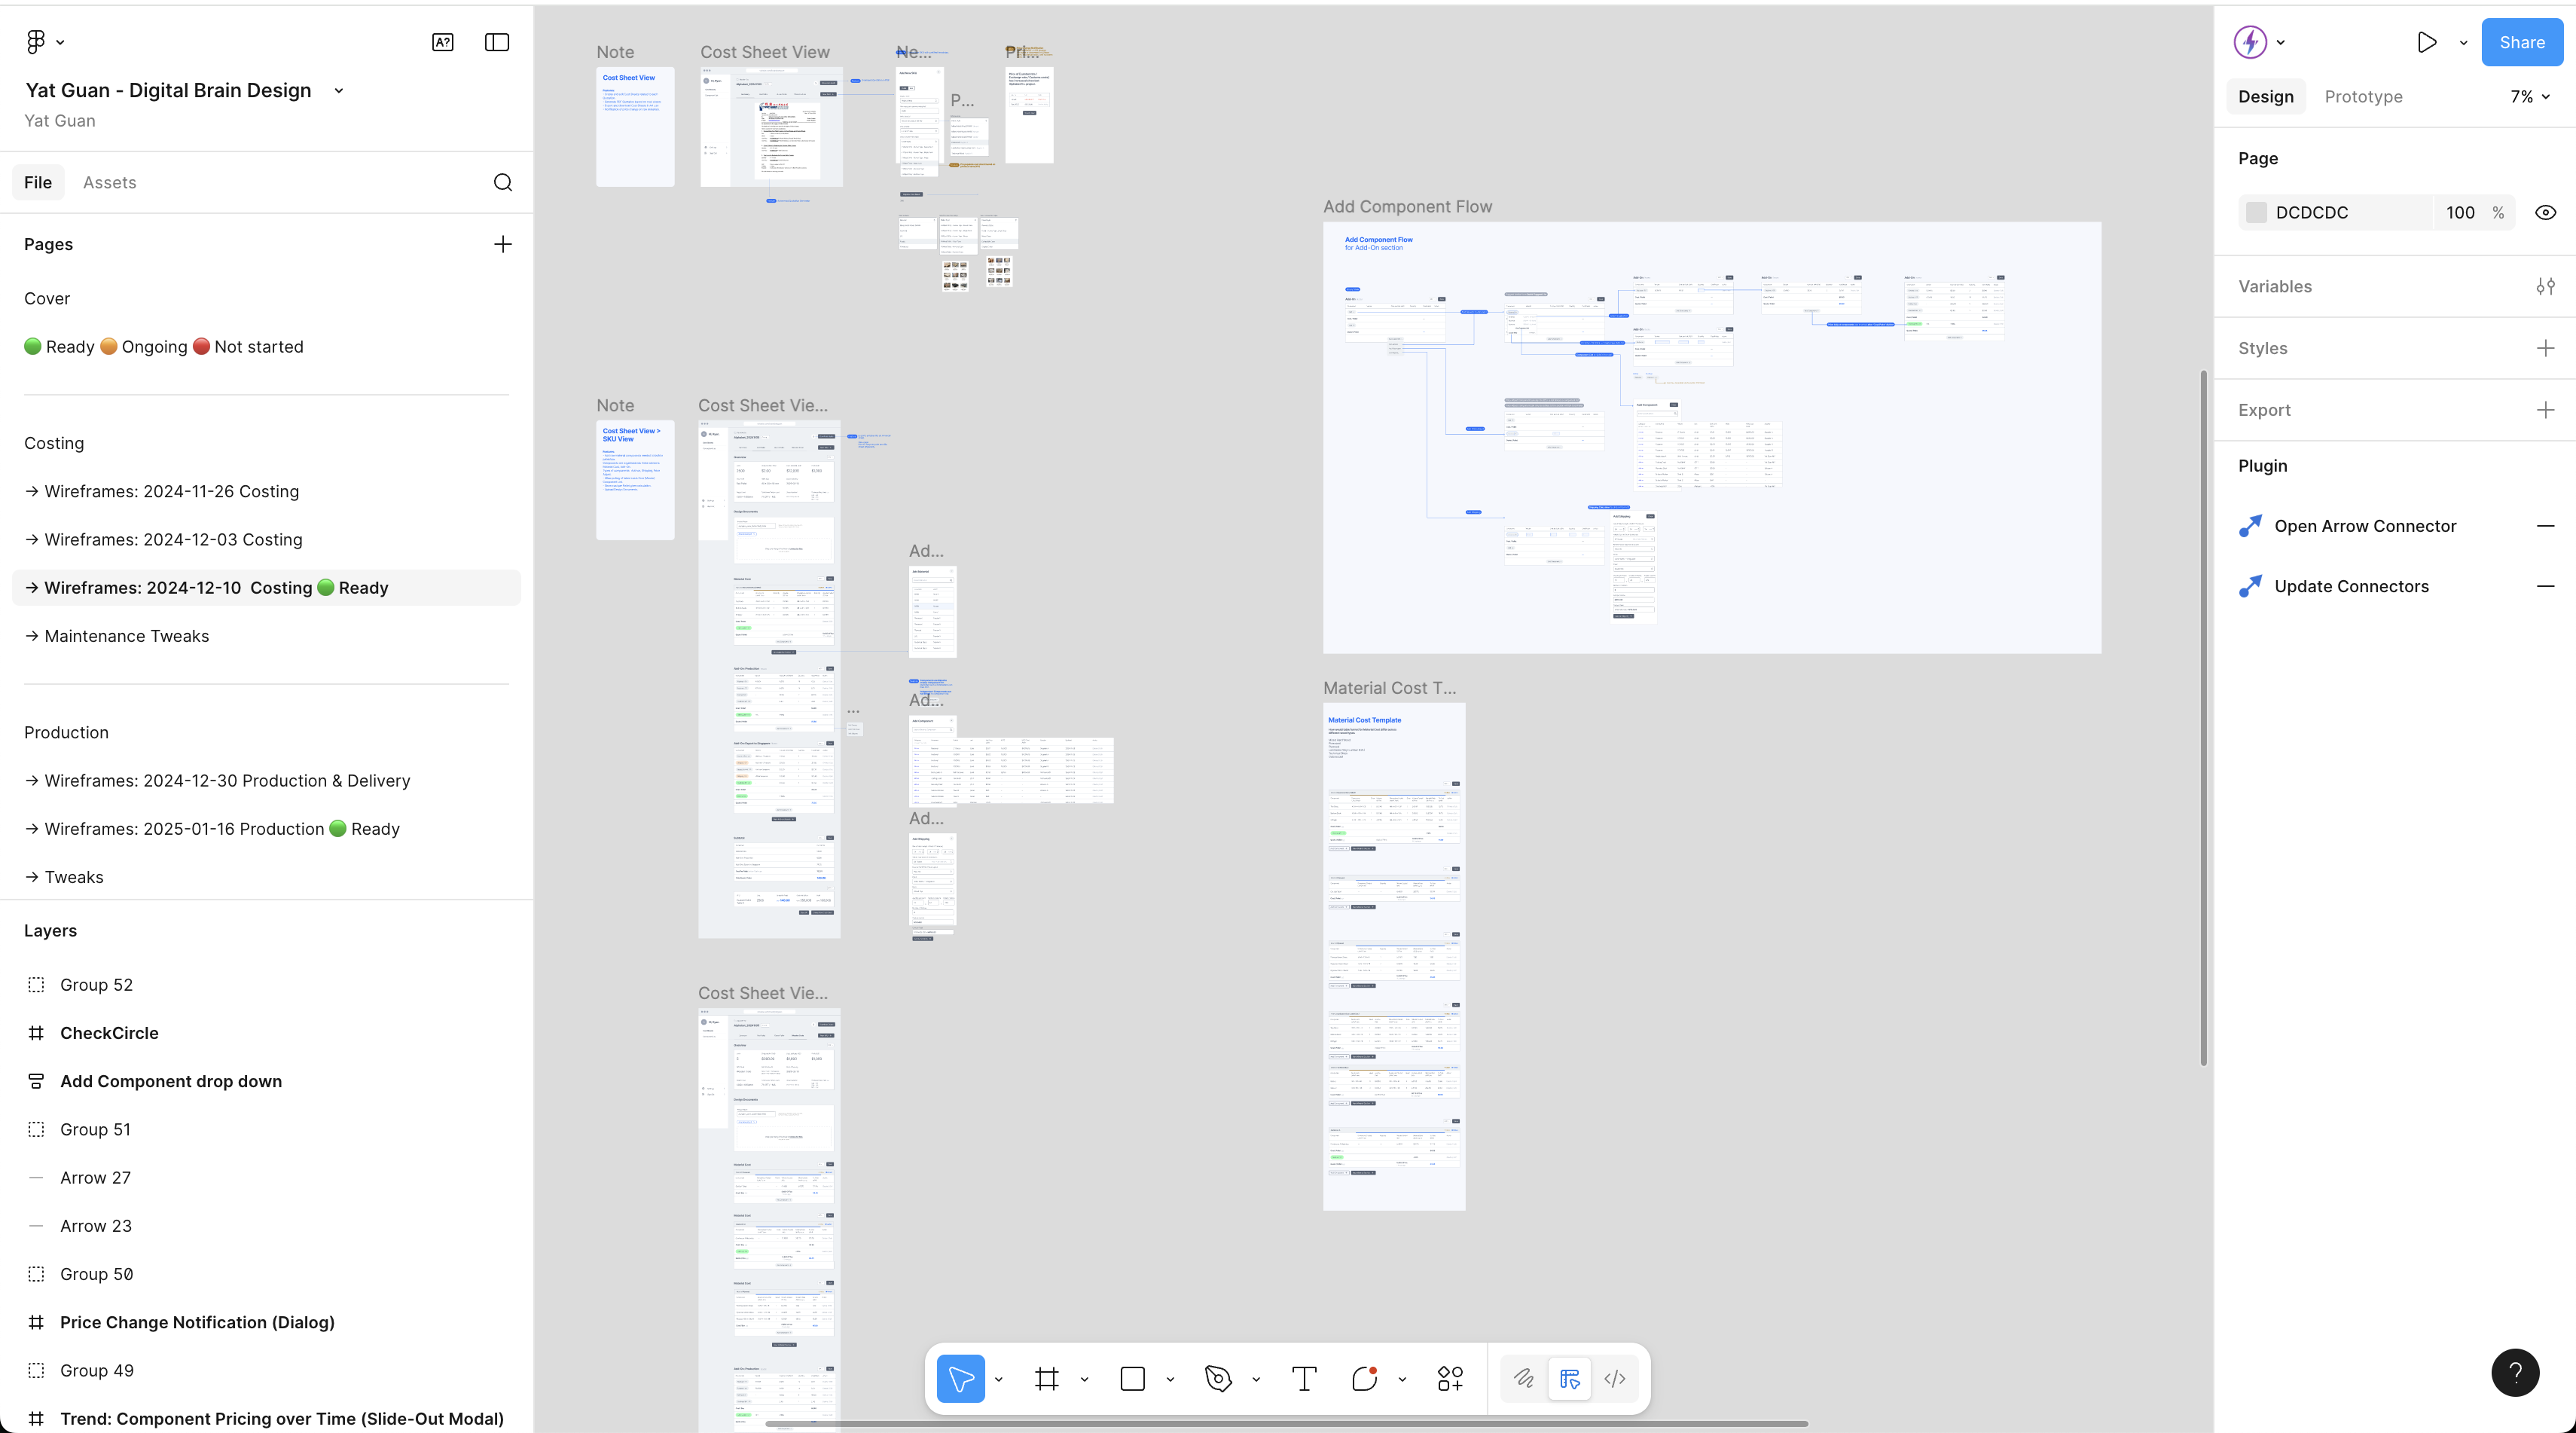
Task: Select the Text tool
Action: [x=1303, y=1379]
